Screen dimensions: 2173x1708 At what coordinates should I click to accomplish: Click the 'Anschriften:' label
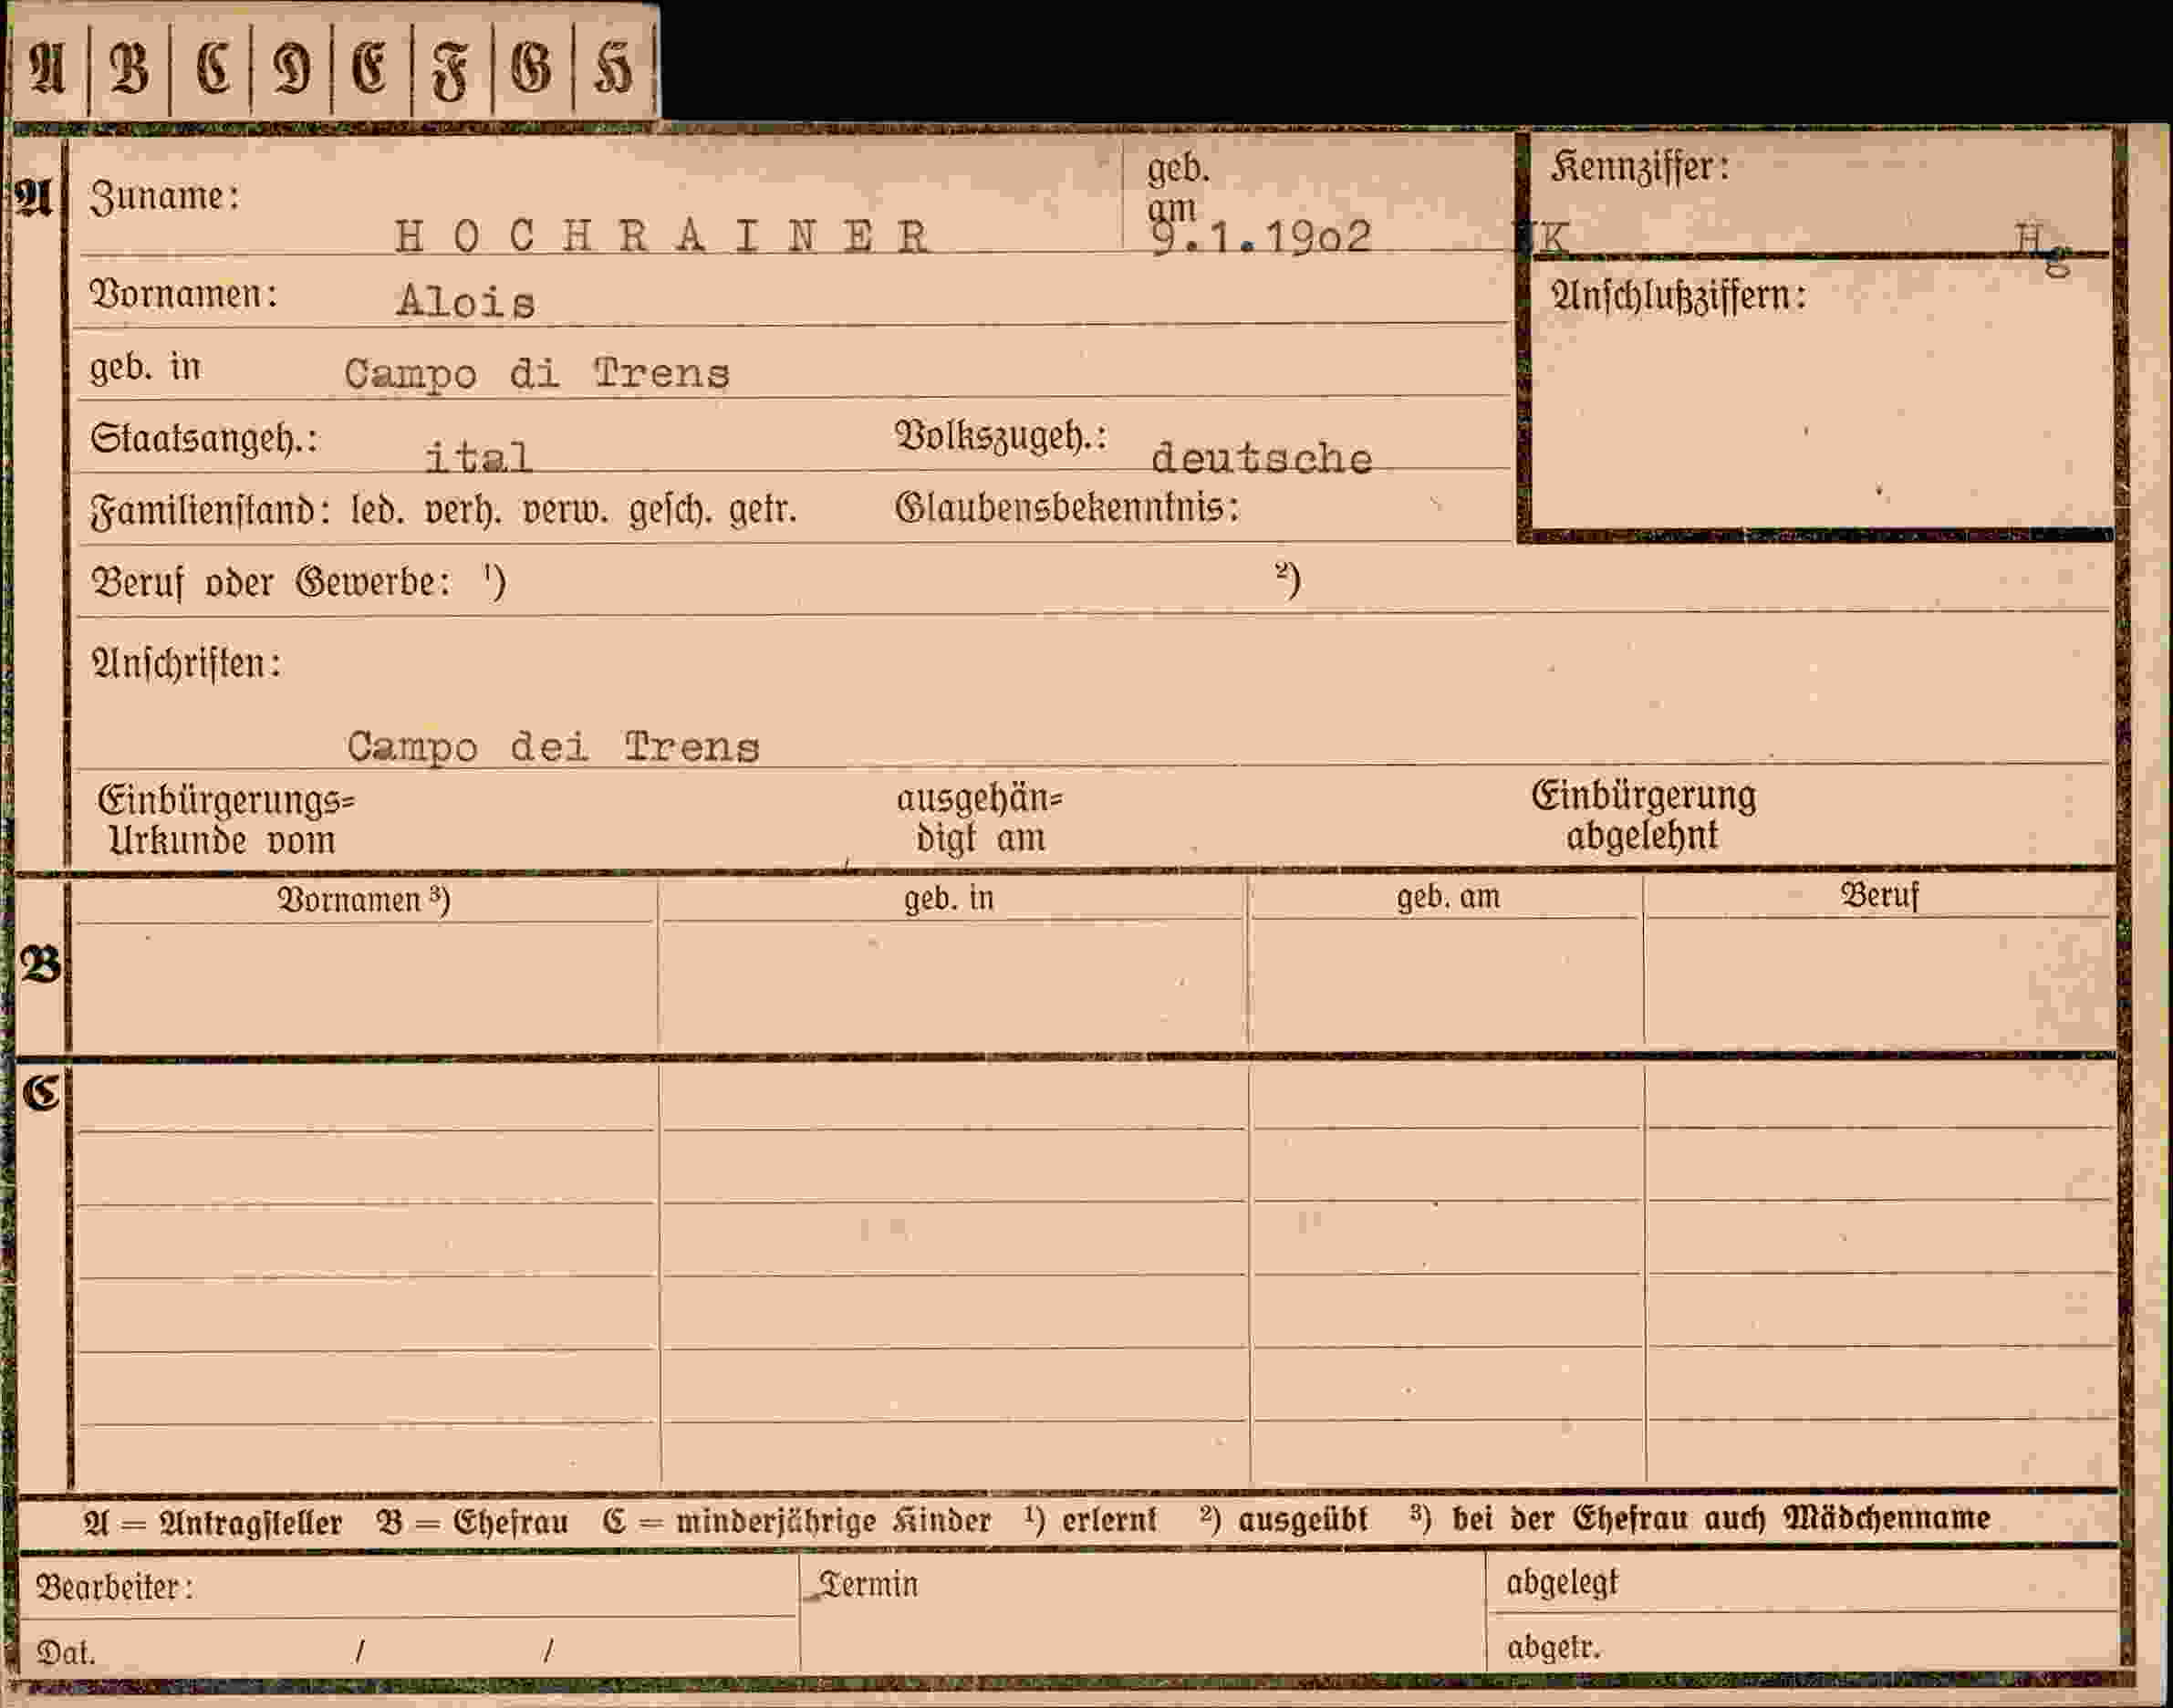coord(186,663)
